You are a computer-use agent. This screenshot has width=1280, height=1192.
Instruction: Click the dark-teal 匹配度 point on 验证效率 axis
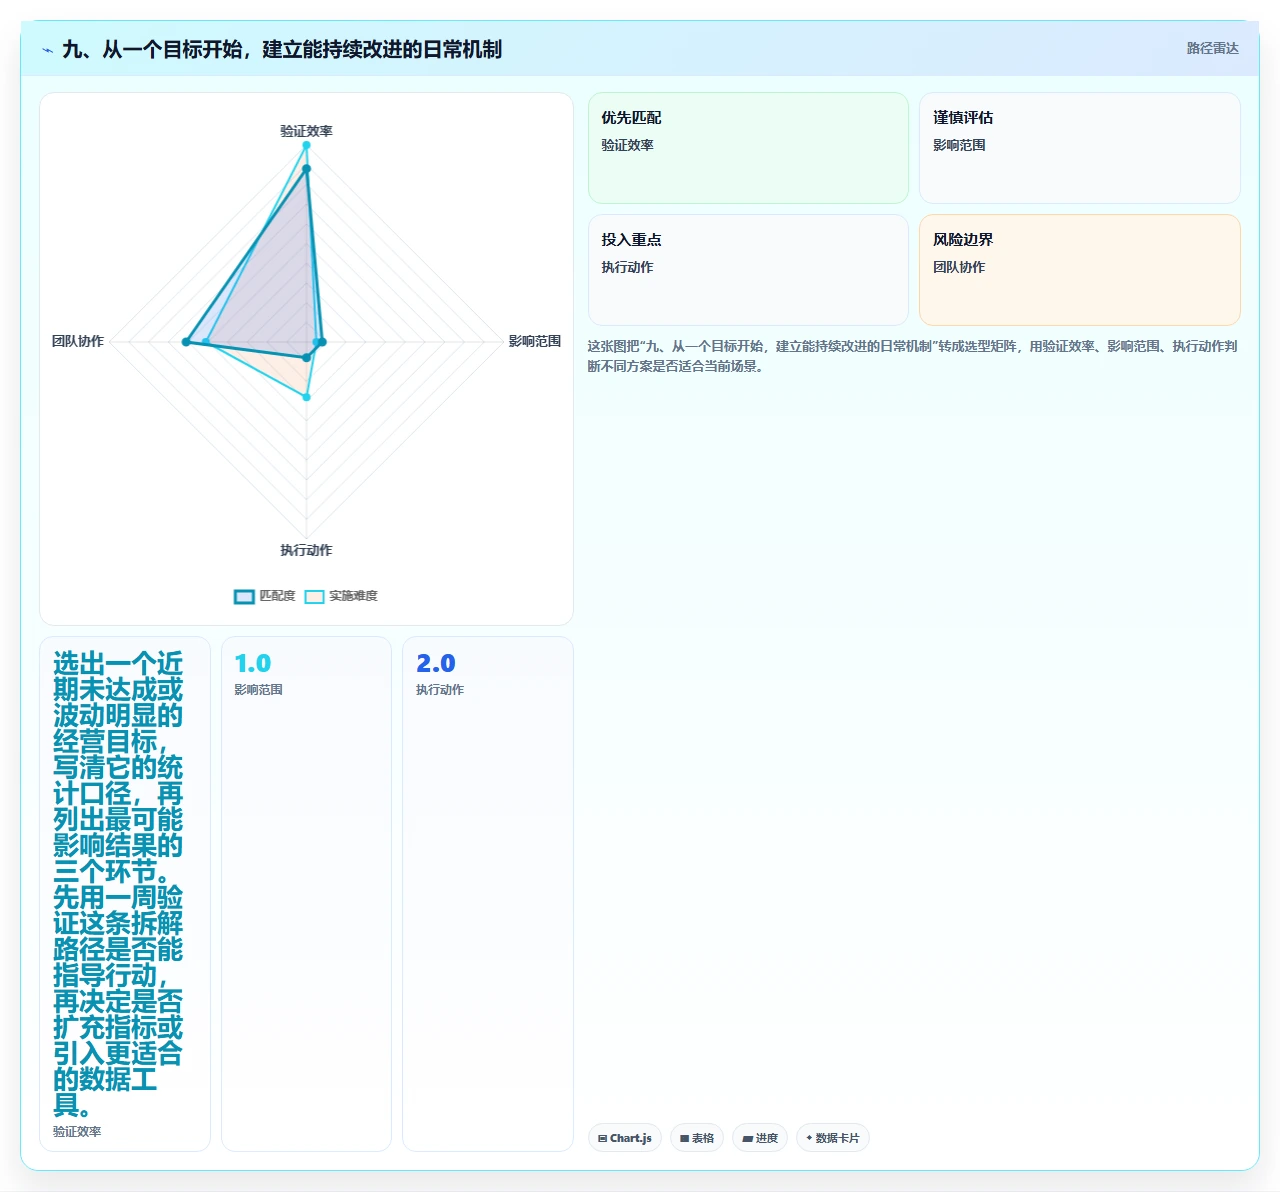306,169
